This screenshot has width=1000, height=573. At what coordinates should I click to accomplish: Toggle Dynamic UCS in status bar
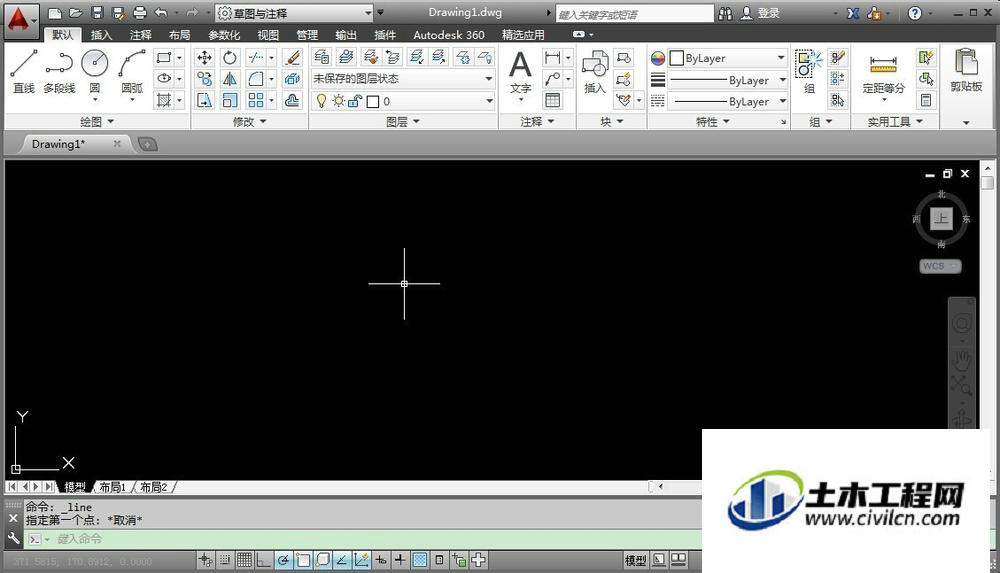tap(362, 560)
